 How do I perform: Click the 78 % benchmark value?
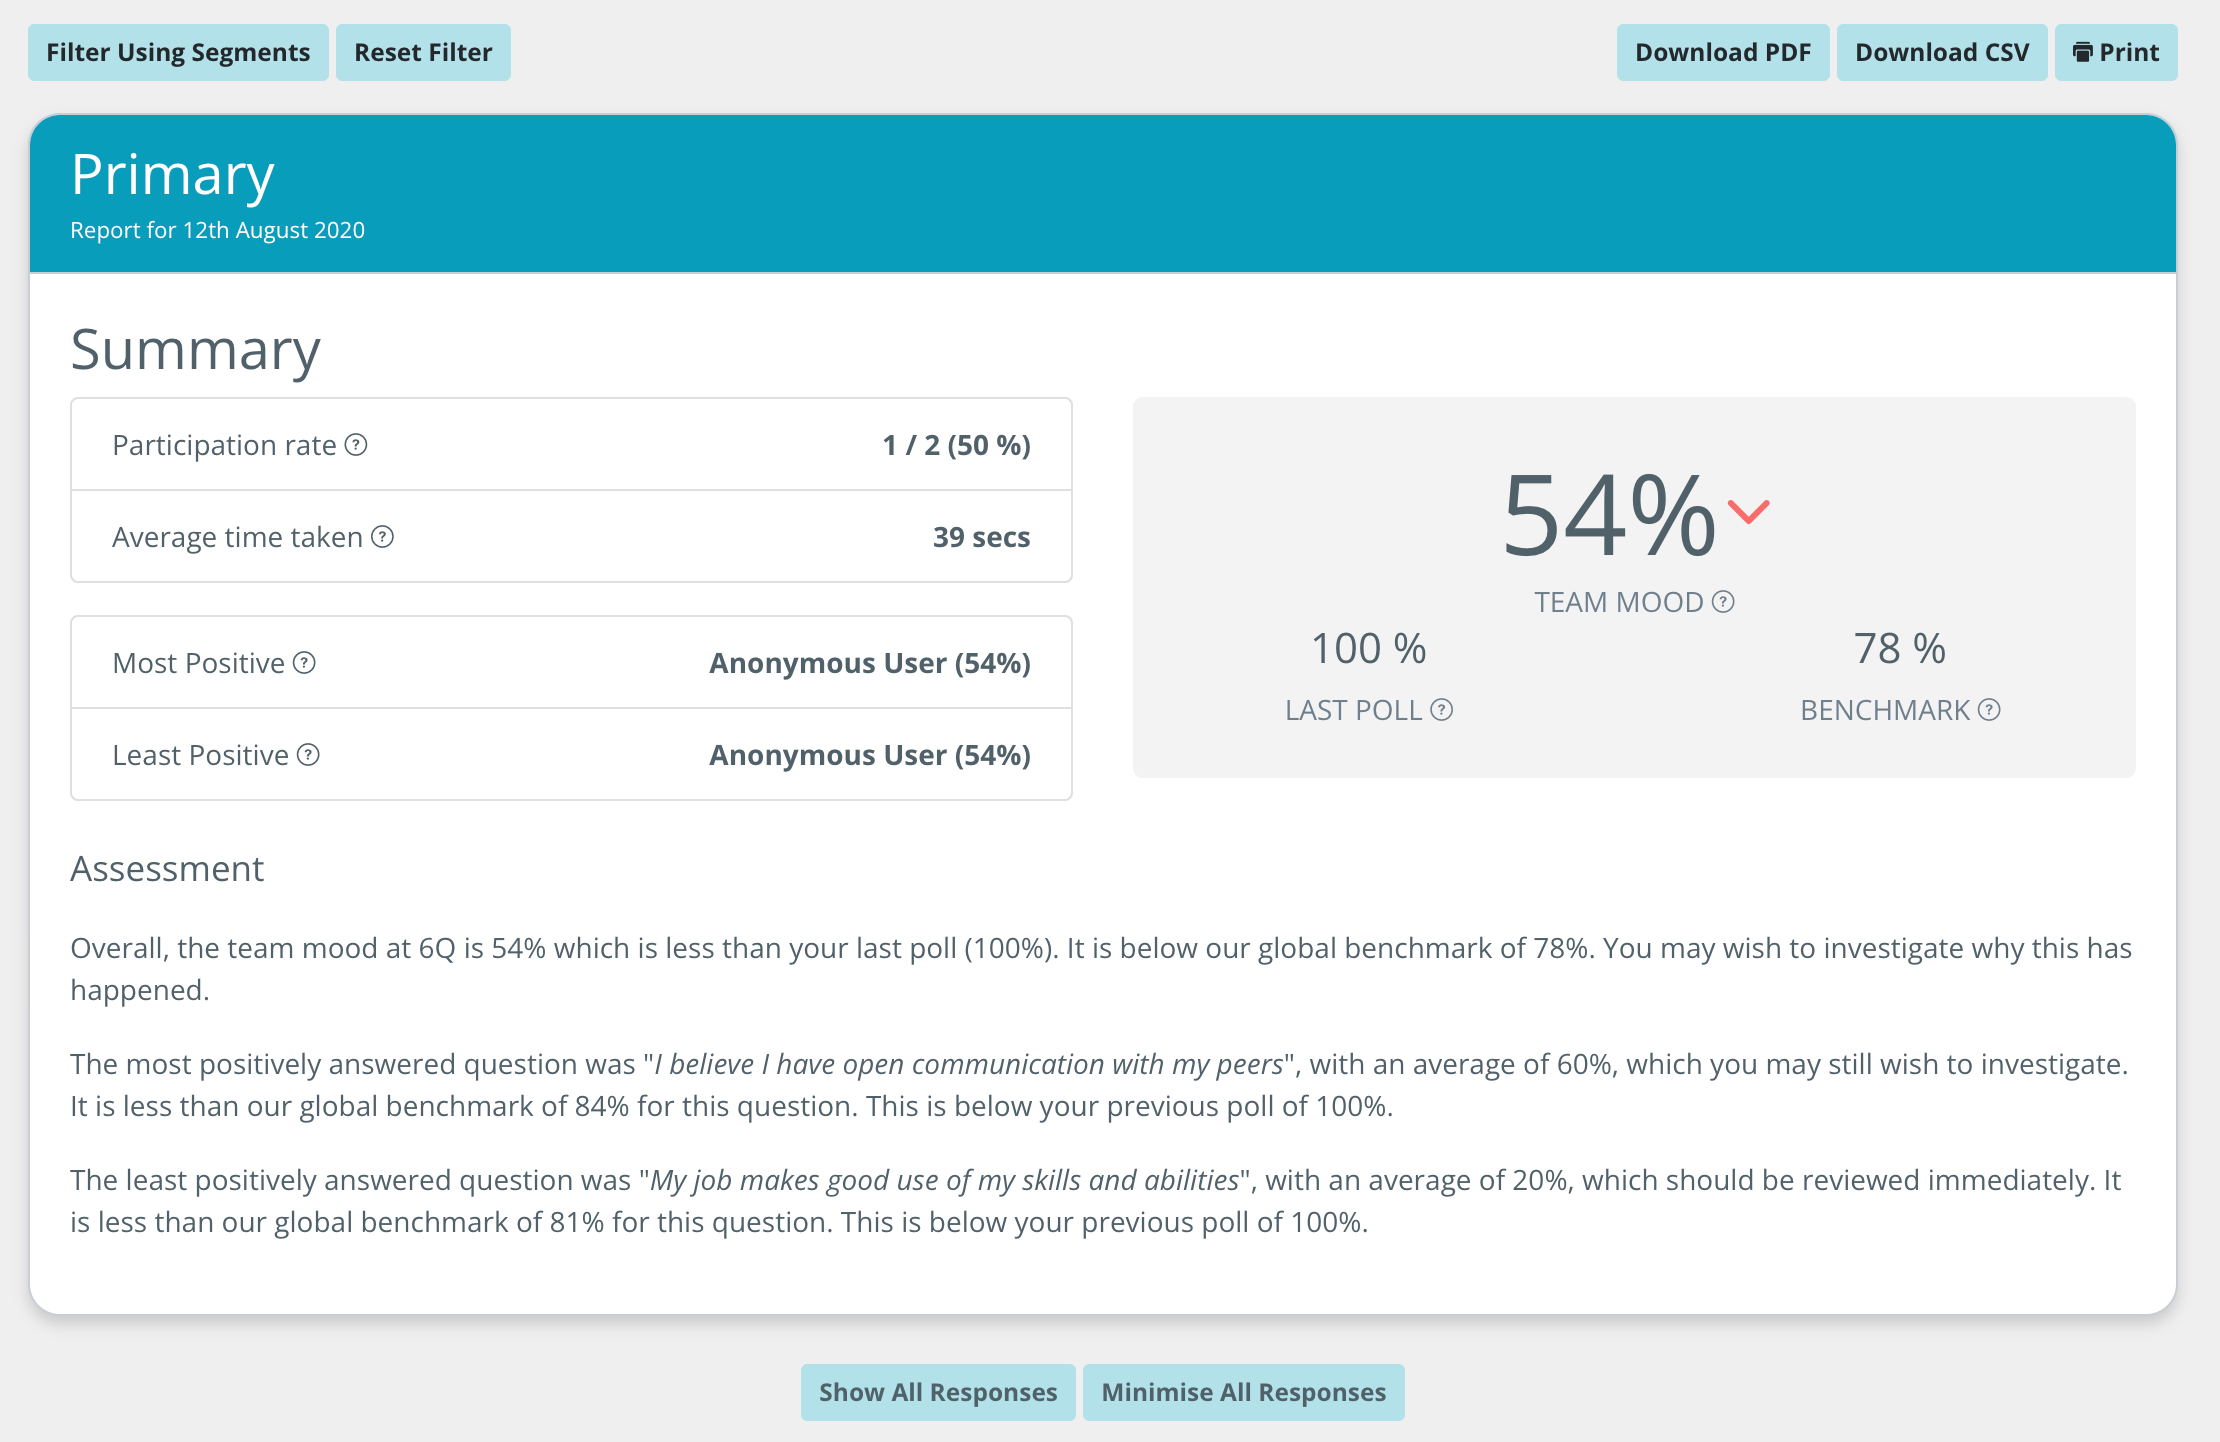tap(1900, 649)
